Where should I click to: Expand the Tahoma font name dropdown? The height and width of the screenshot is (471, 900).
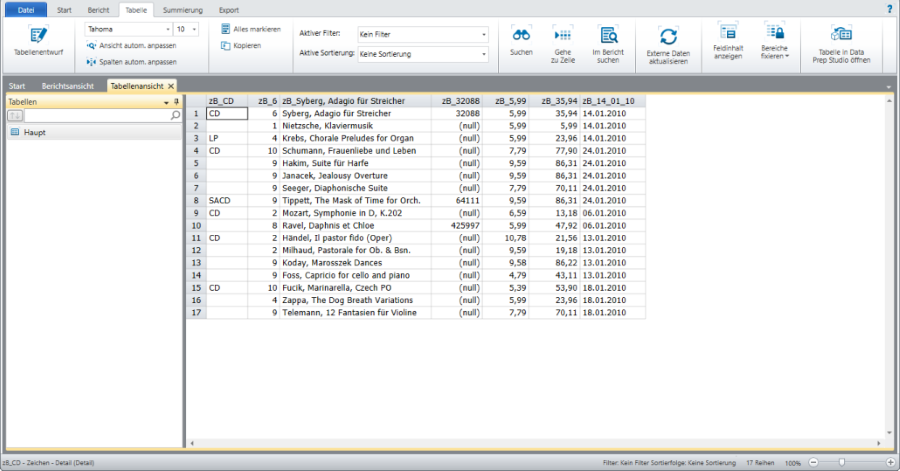(x=166, y=30)
